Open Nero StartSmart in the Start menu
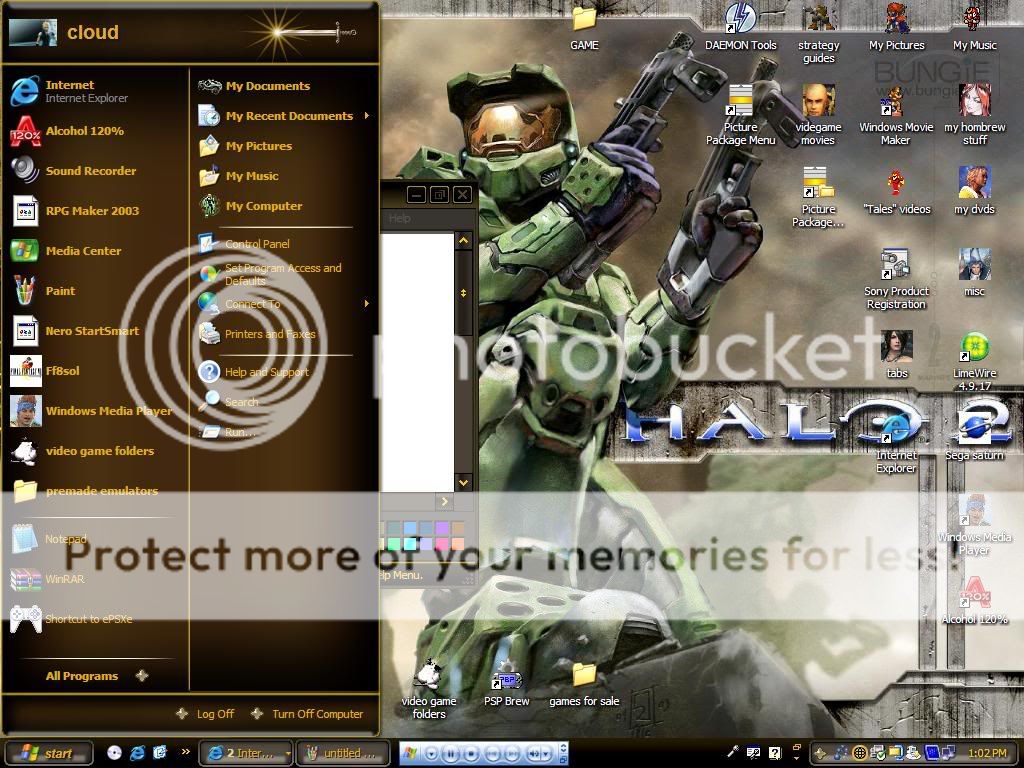This screenshot has height=768, width=1024. tap(91, 331)
